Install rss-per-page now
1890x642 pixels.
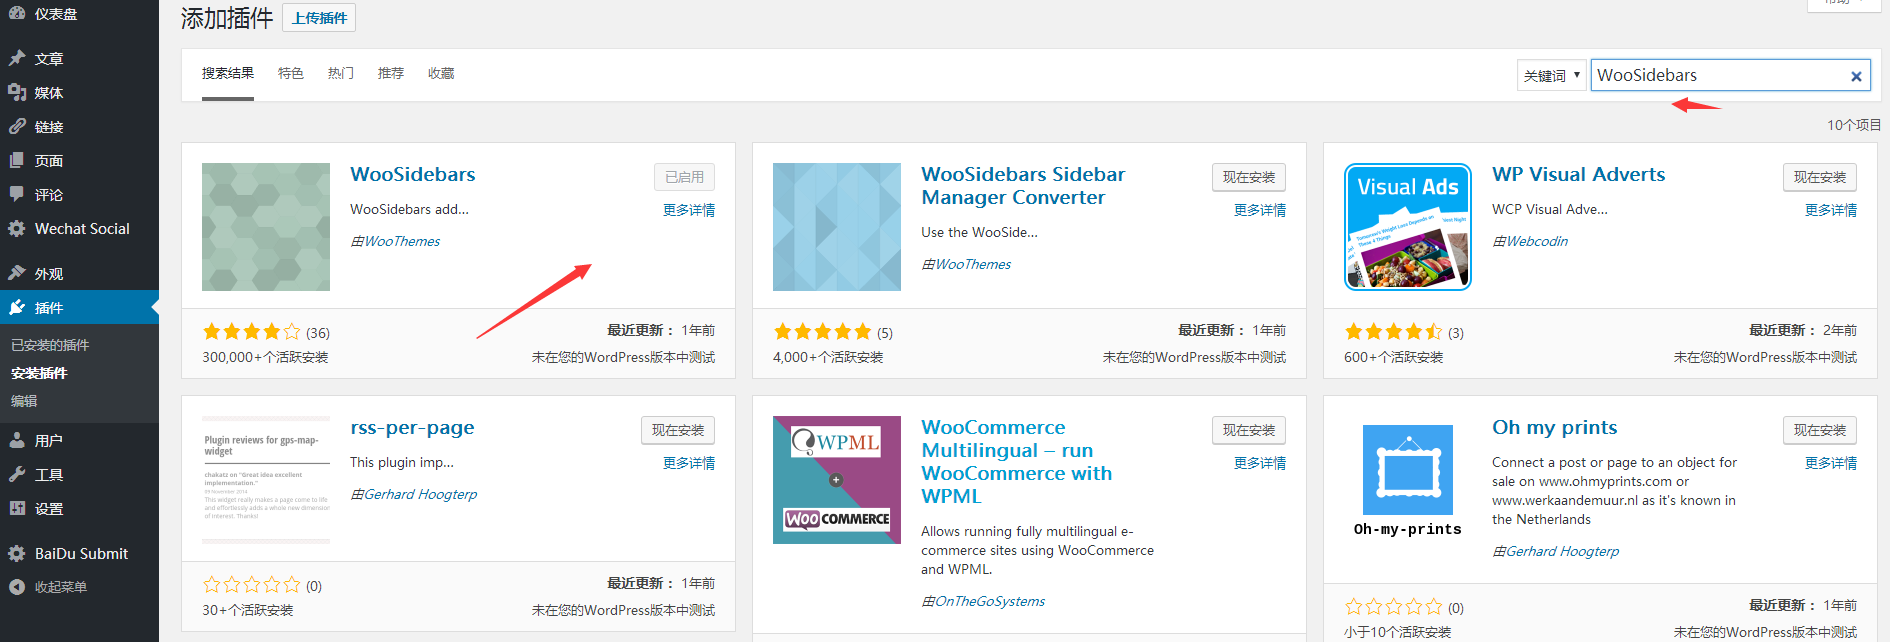[x=678, y=430]
